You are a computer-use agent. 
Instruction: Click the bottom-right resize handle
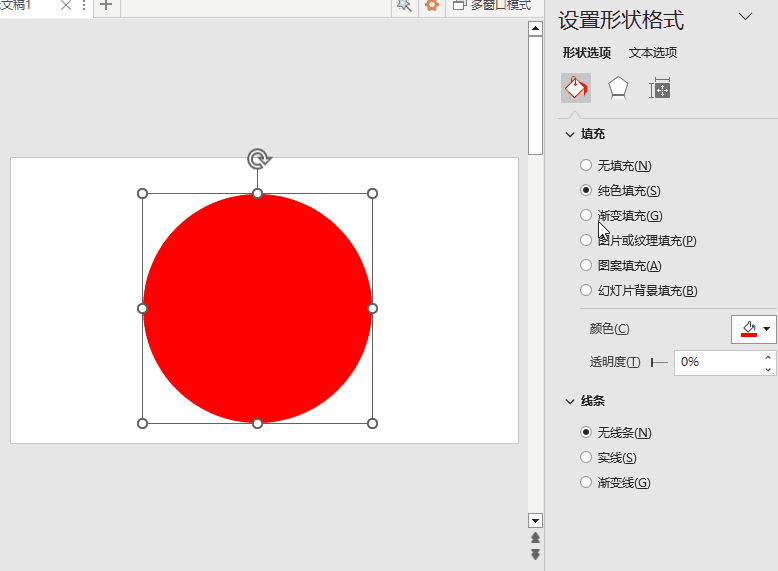tap(373, 423)
